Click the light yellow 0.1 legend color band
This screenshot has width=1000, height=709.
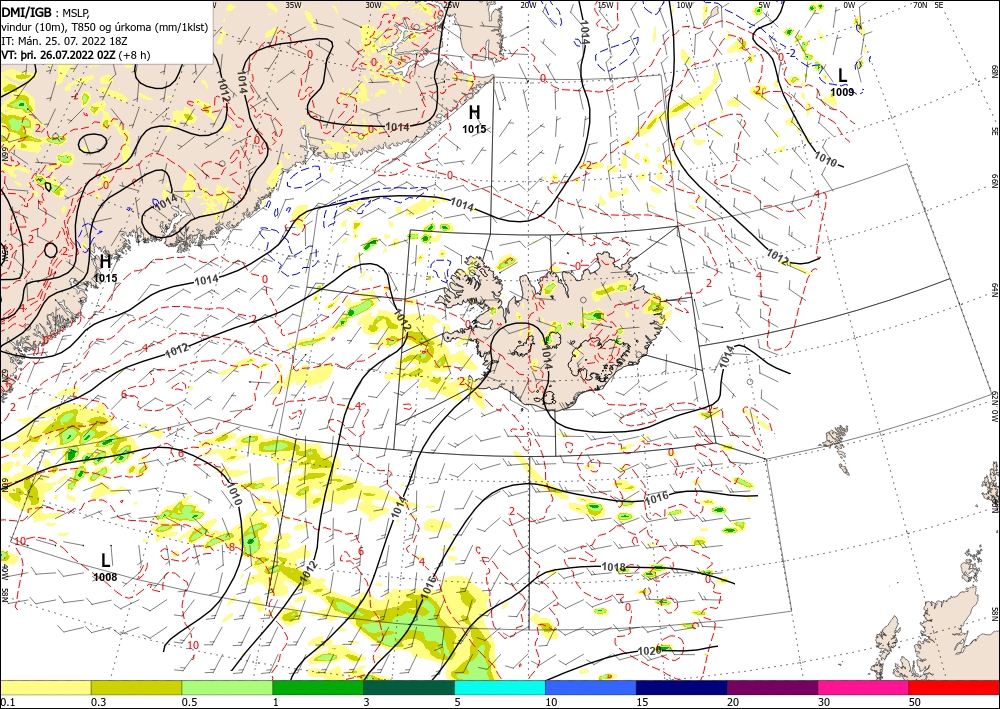pos(45,687)
